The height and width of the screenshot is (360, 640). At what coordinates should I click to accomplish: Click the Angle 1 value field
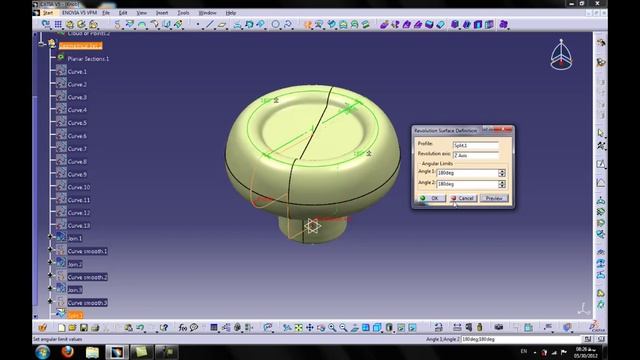tap(467, 173)
